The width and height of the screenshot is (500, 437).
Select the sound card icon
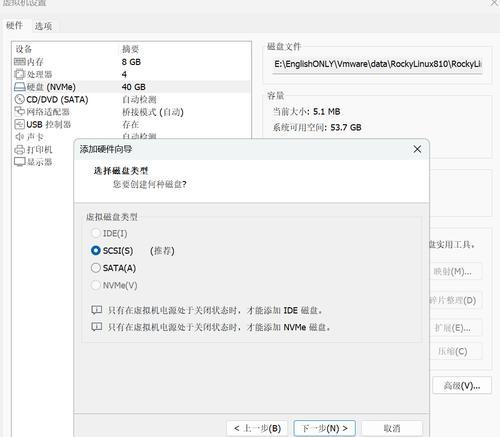coord(20,137)
